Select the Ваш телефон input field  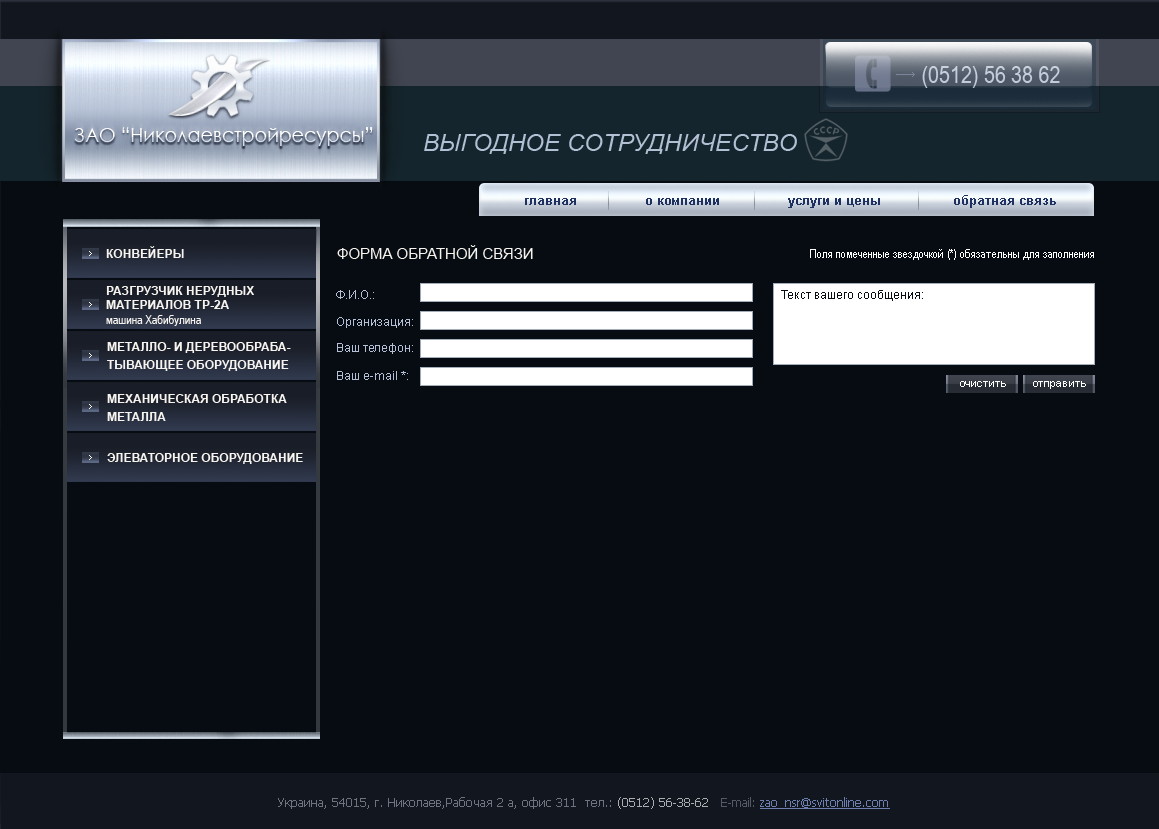pos(586,349)
